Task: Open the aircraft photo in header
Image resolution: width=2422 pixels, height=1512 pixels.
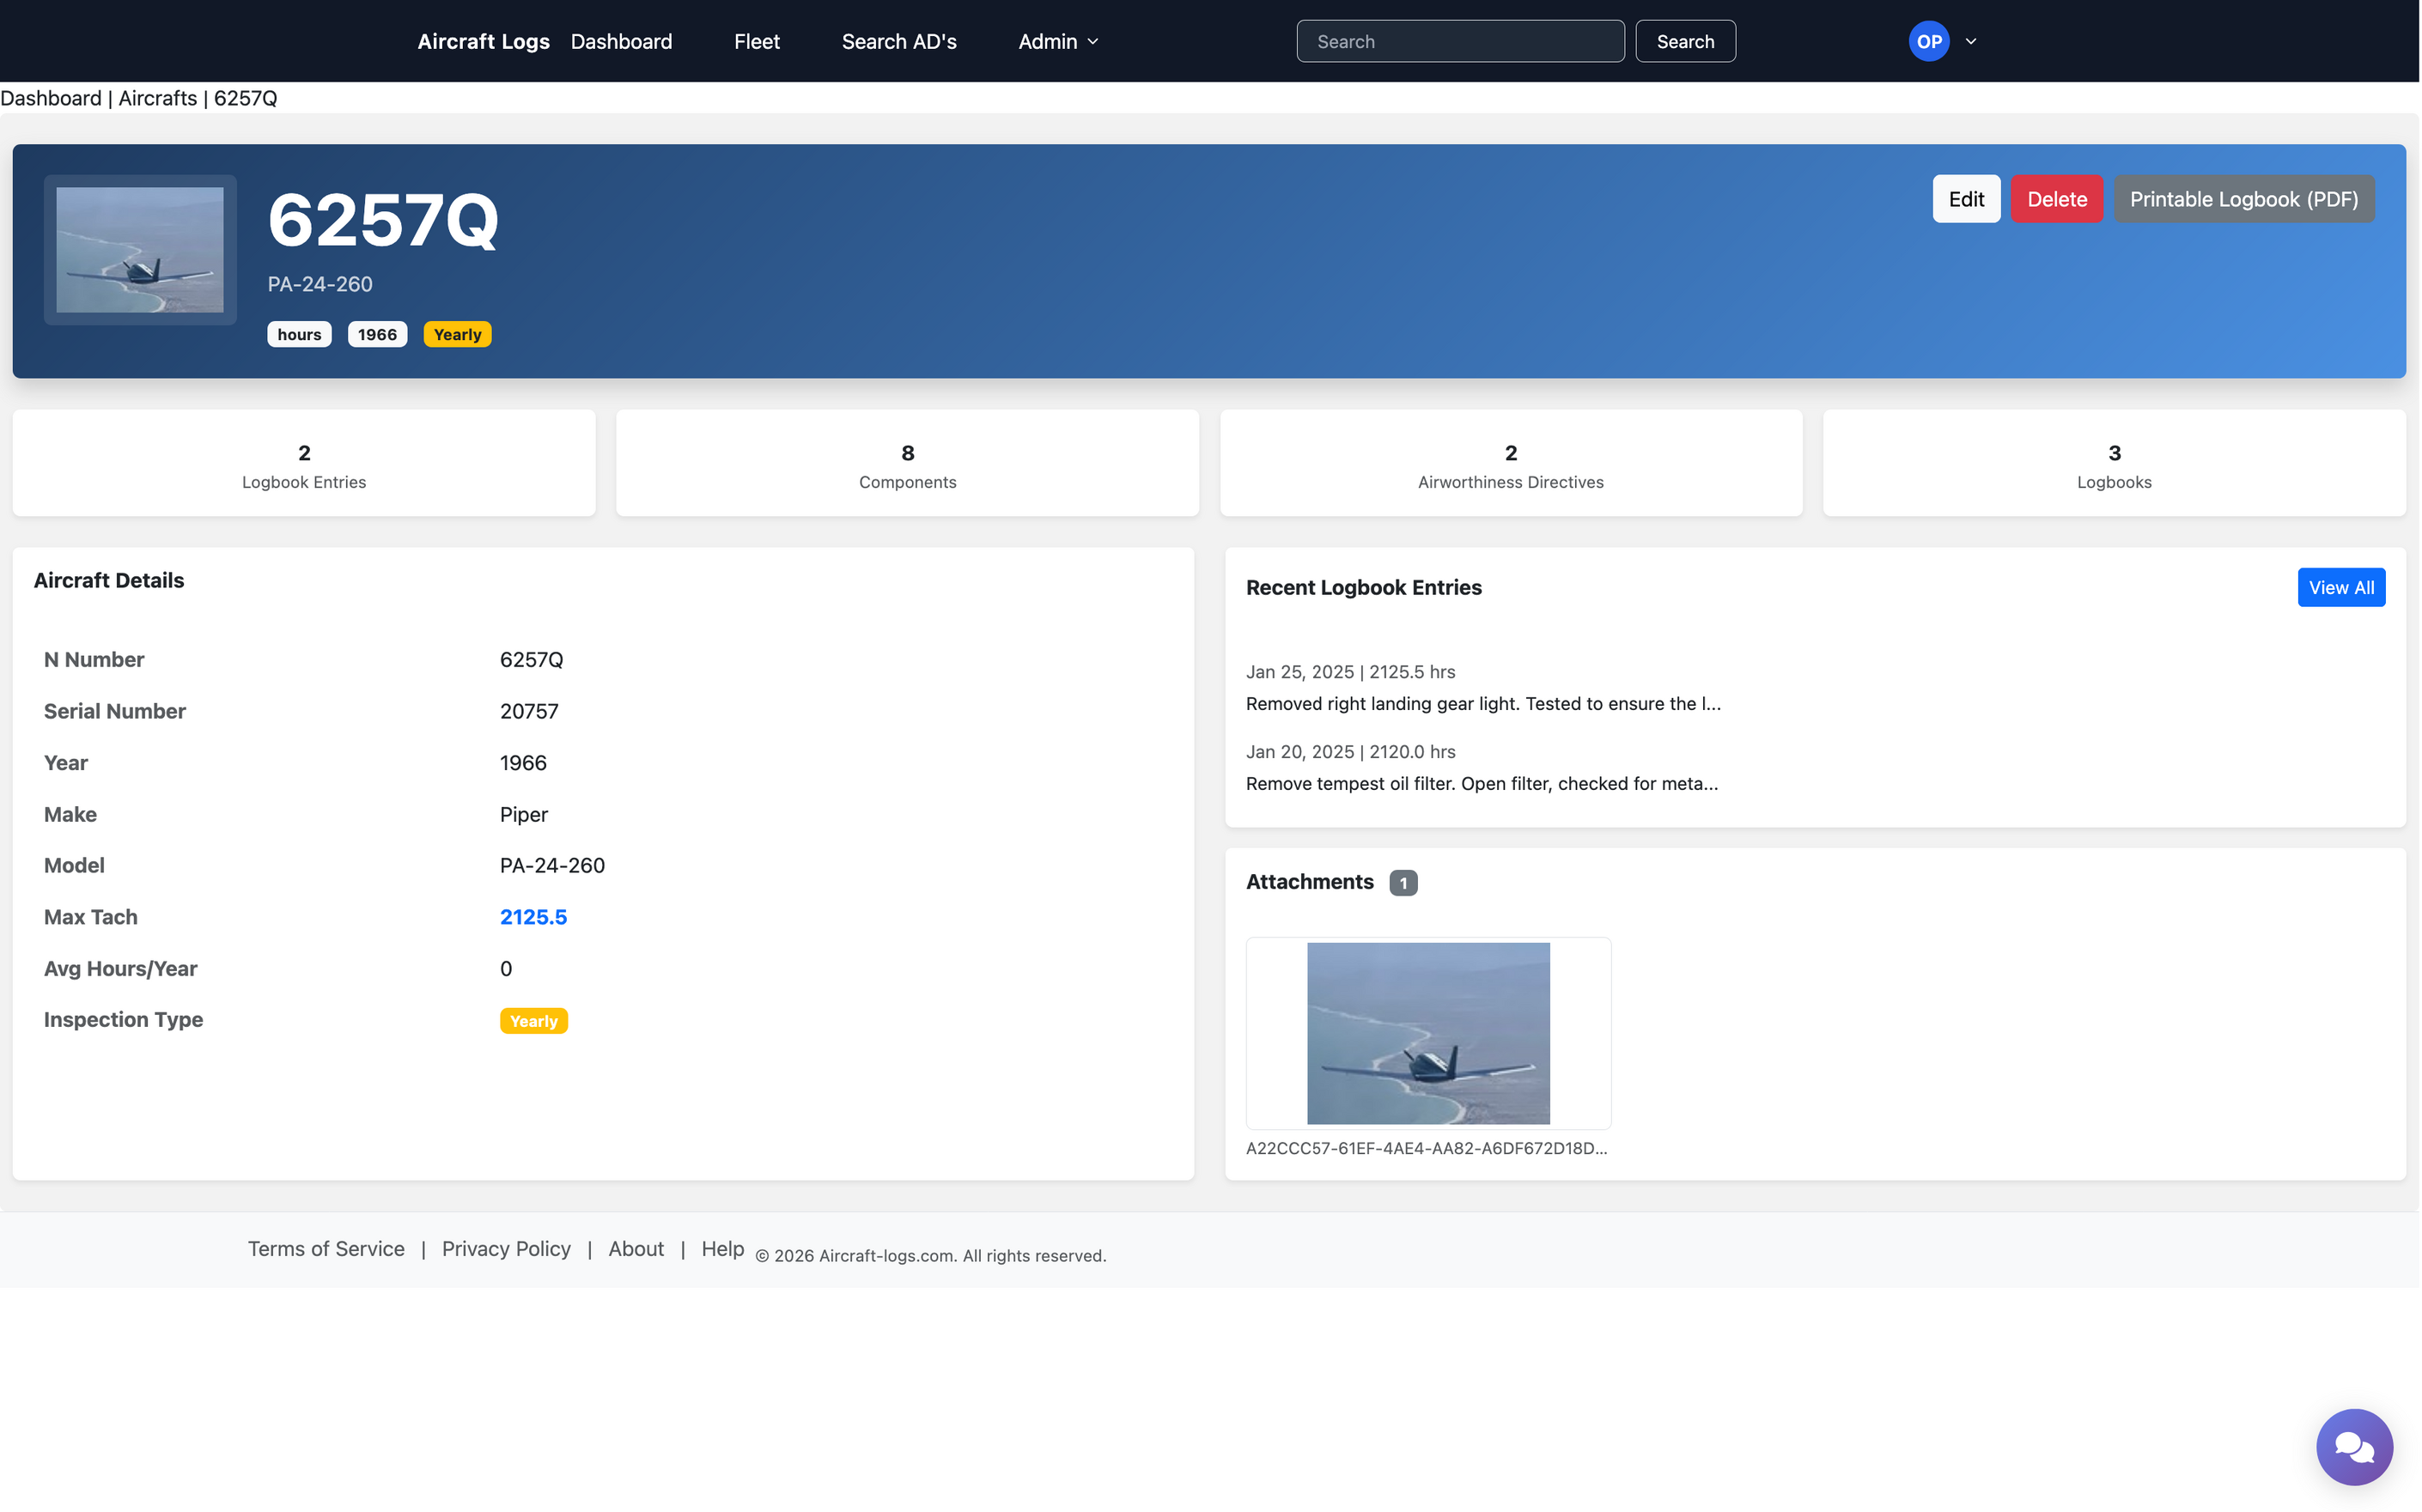Action: tap(140, 250)
